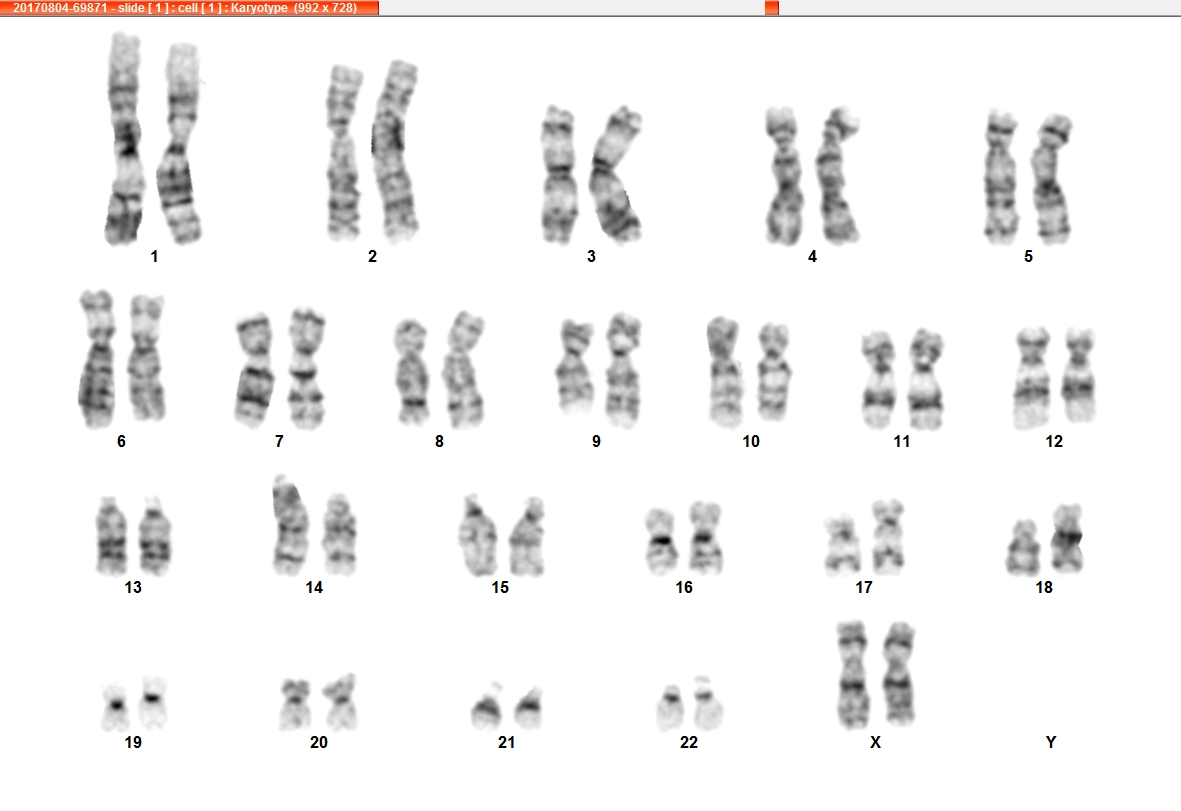The width and height of the screenshot is (1181, 811).
Task: Select the left chromosome of pair 16
Action: point(662,541)
